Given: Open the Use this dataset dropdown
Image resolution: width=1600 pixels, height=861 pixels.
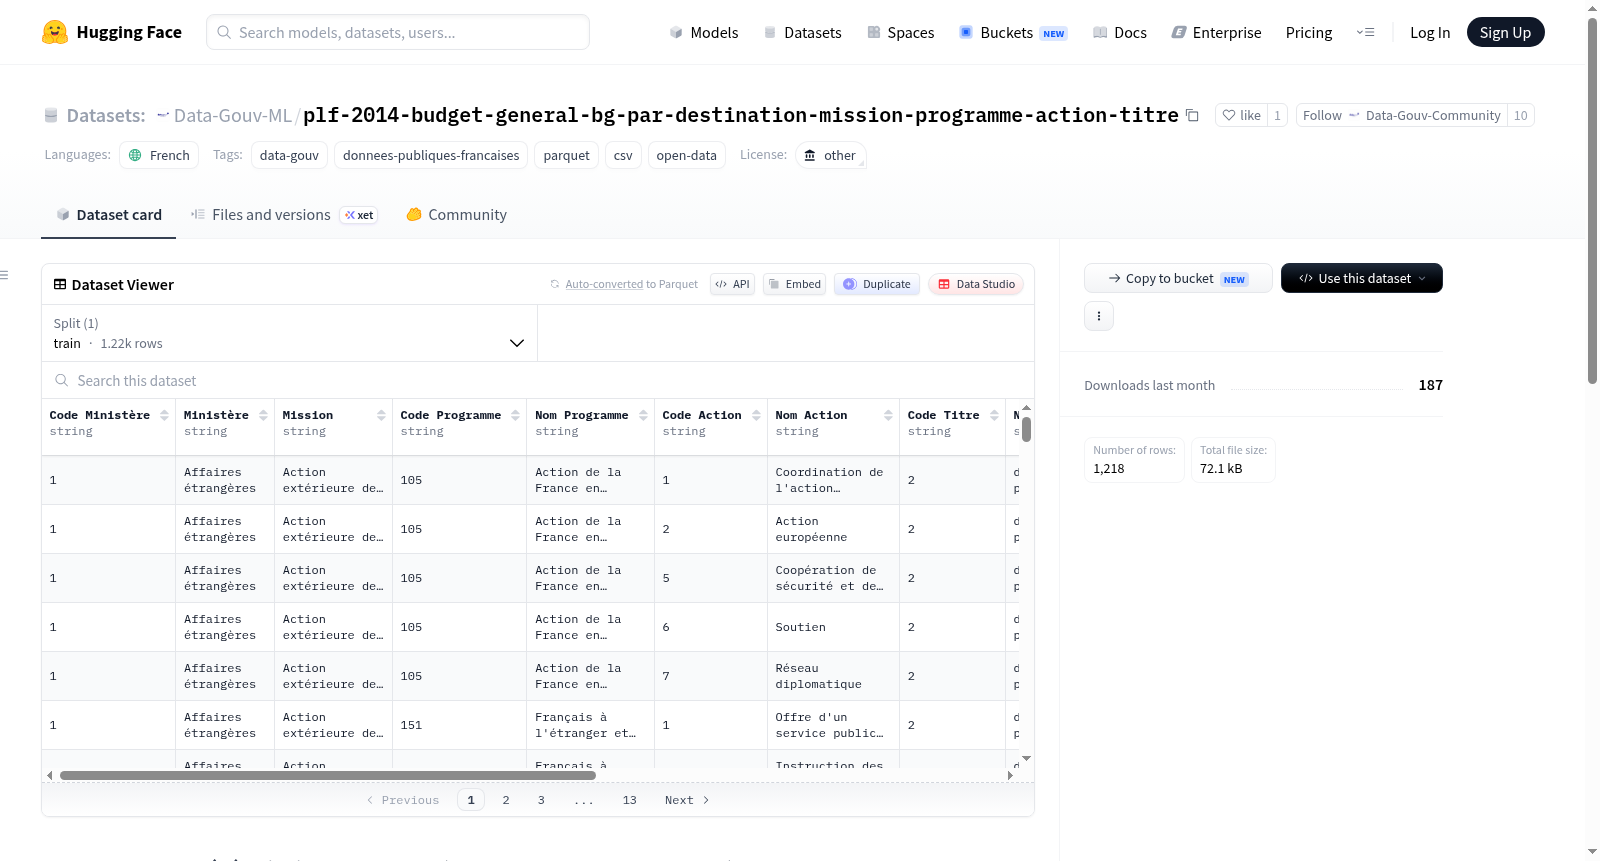Looking at the screenshot, I should pos(1362,278).
